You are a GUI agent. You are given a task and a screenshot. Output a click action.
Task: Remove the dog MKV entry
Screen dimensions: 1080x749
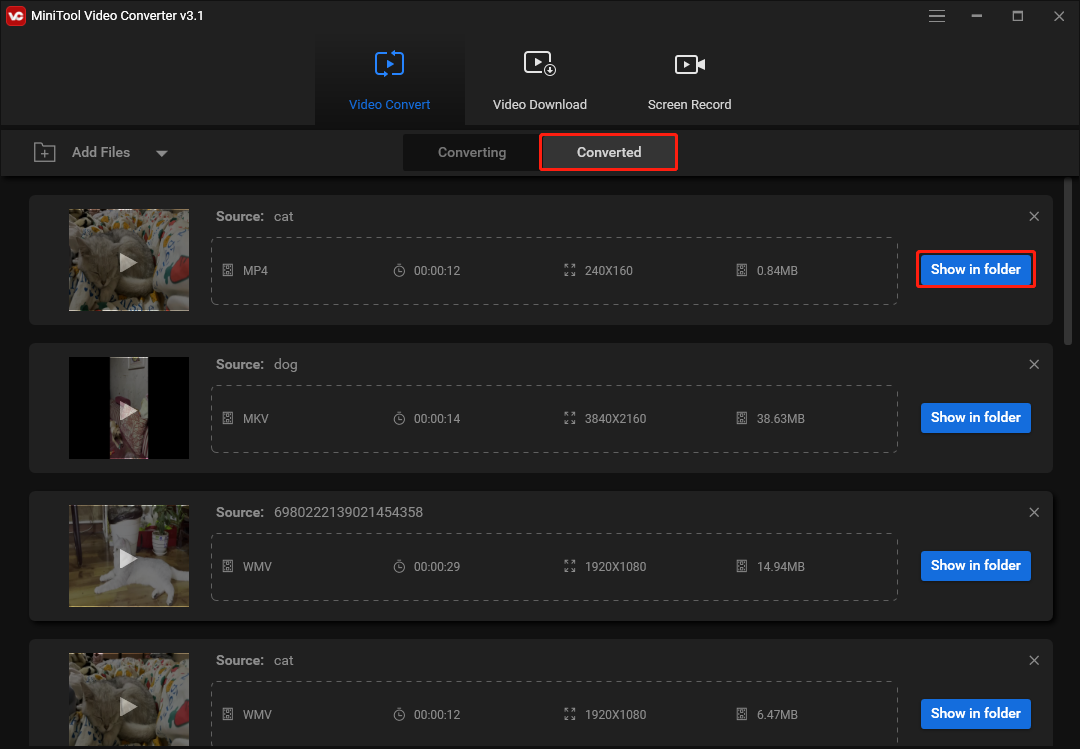[x=1034, y=365]
